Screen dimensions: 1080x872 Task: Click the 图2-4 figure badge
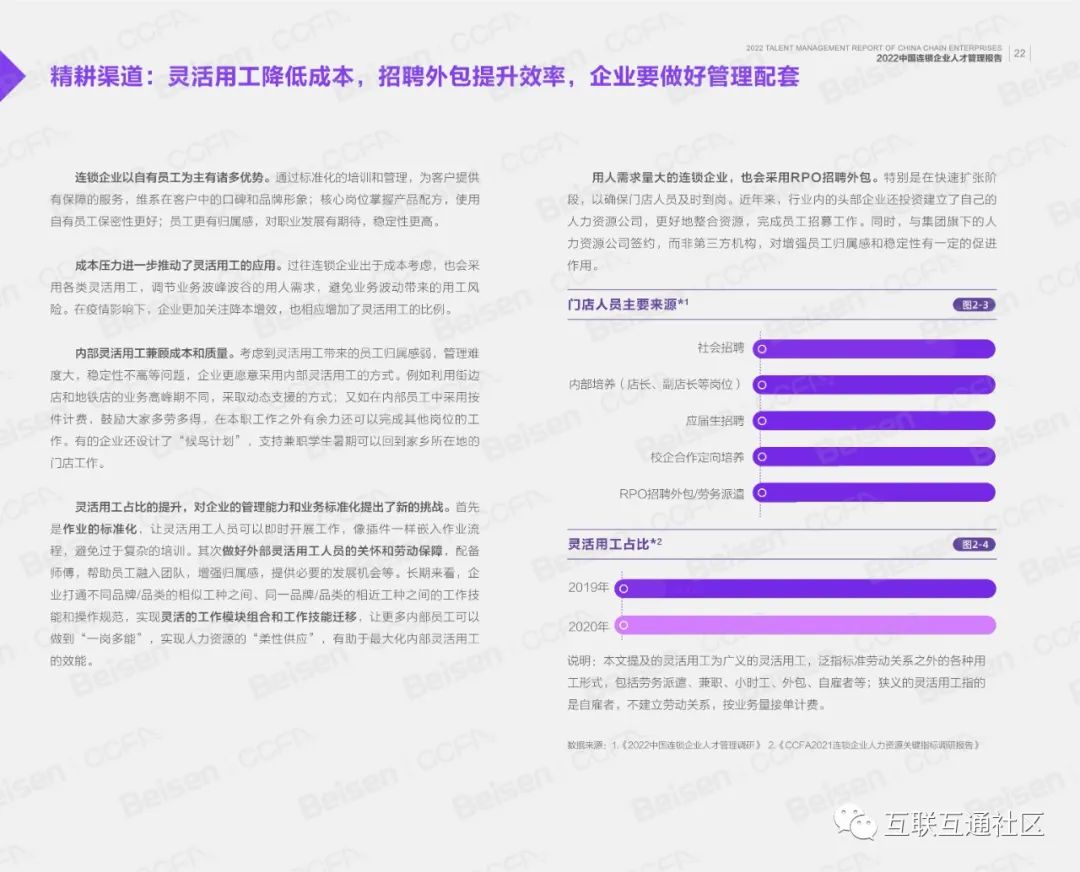point(974,544)
